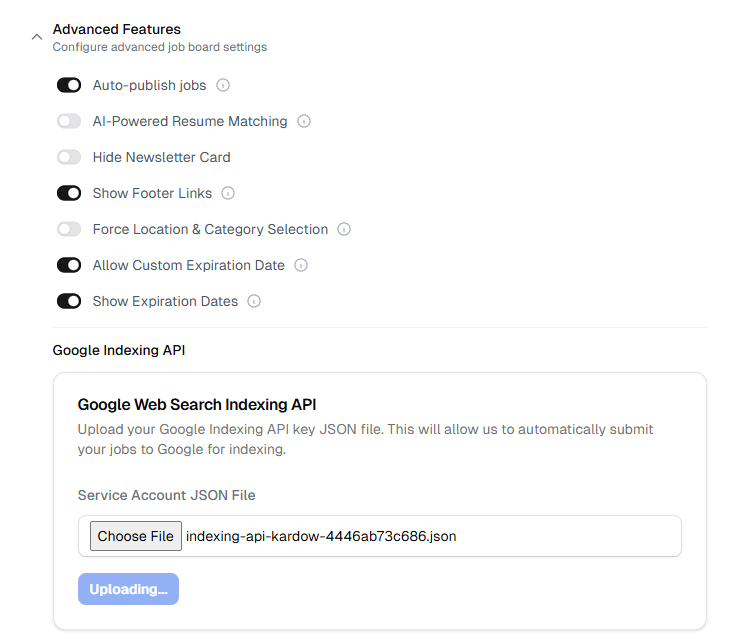Click the Google Indexing API section heading

(x=119, y=350)
